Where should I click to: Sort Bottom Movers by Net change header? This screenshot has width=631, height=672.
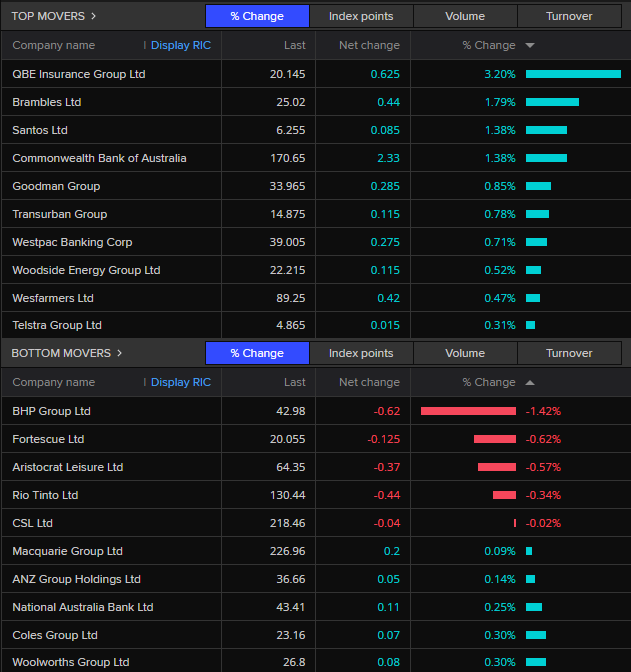369,382
